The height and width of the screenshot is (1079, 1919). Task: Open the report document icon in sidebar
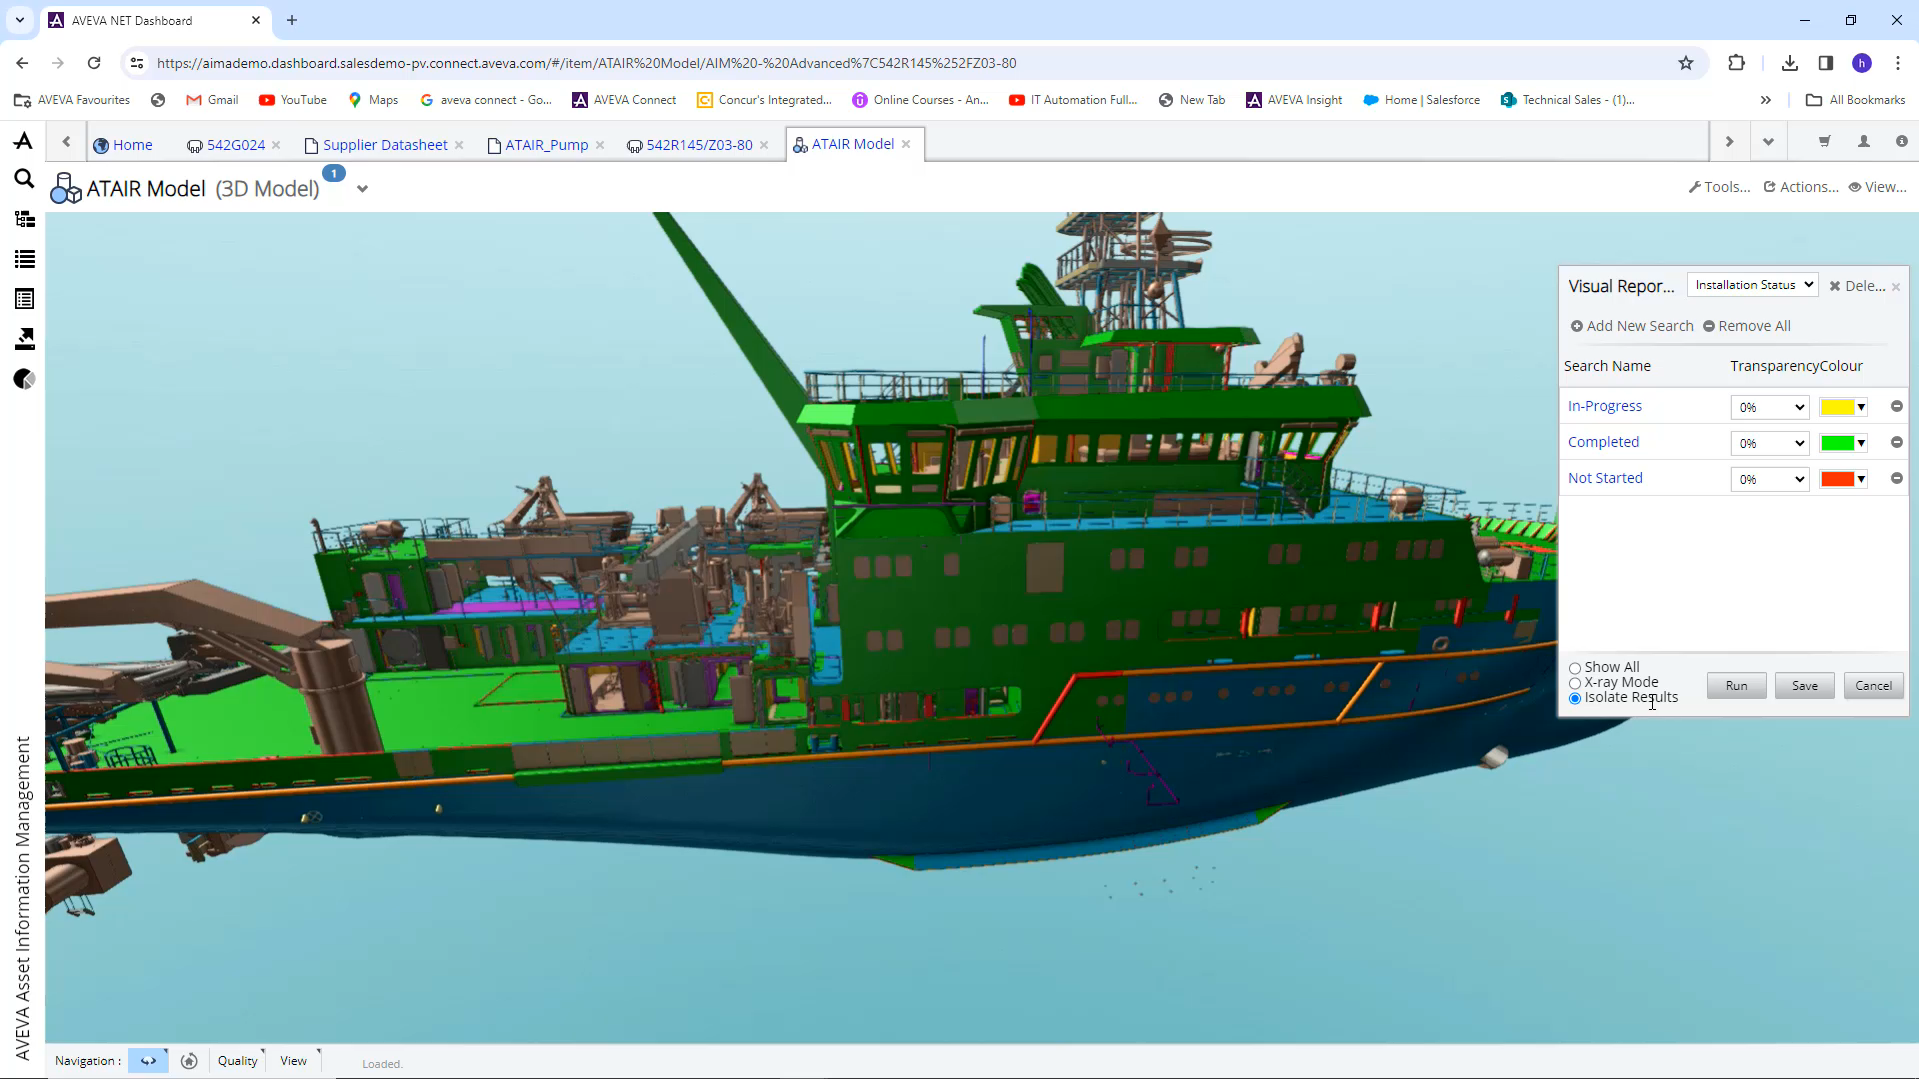24,299
